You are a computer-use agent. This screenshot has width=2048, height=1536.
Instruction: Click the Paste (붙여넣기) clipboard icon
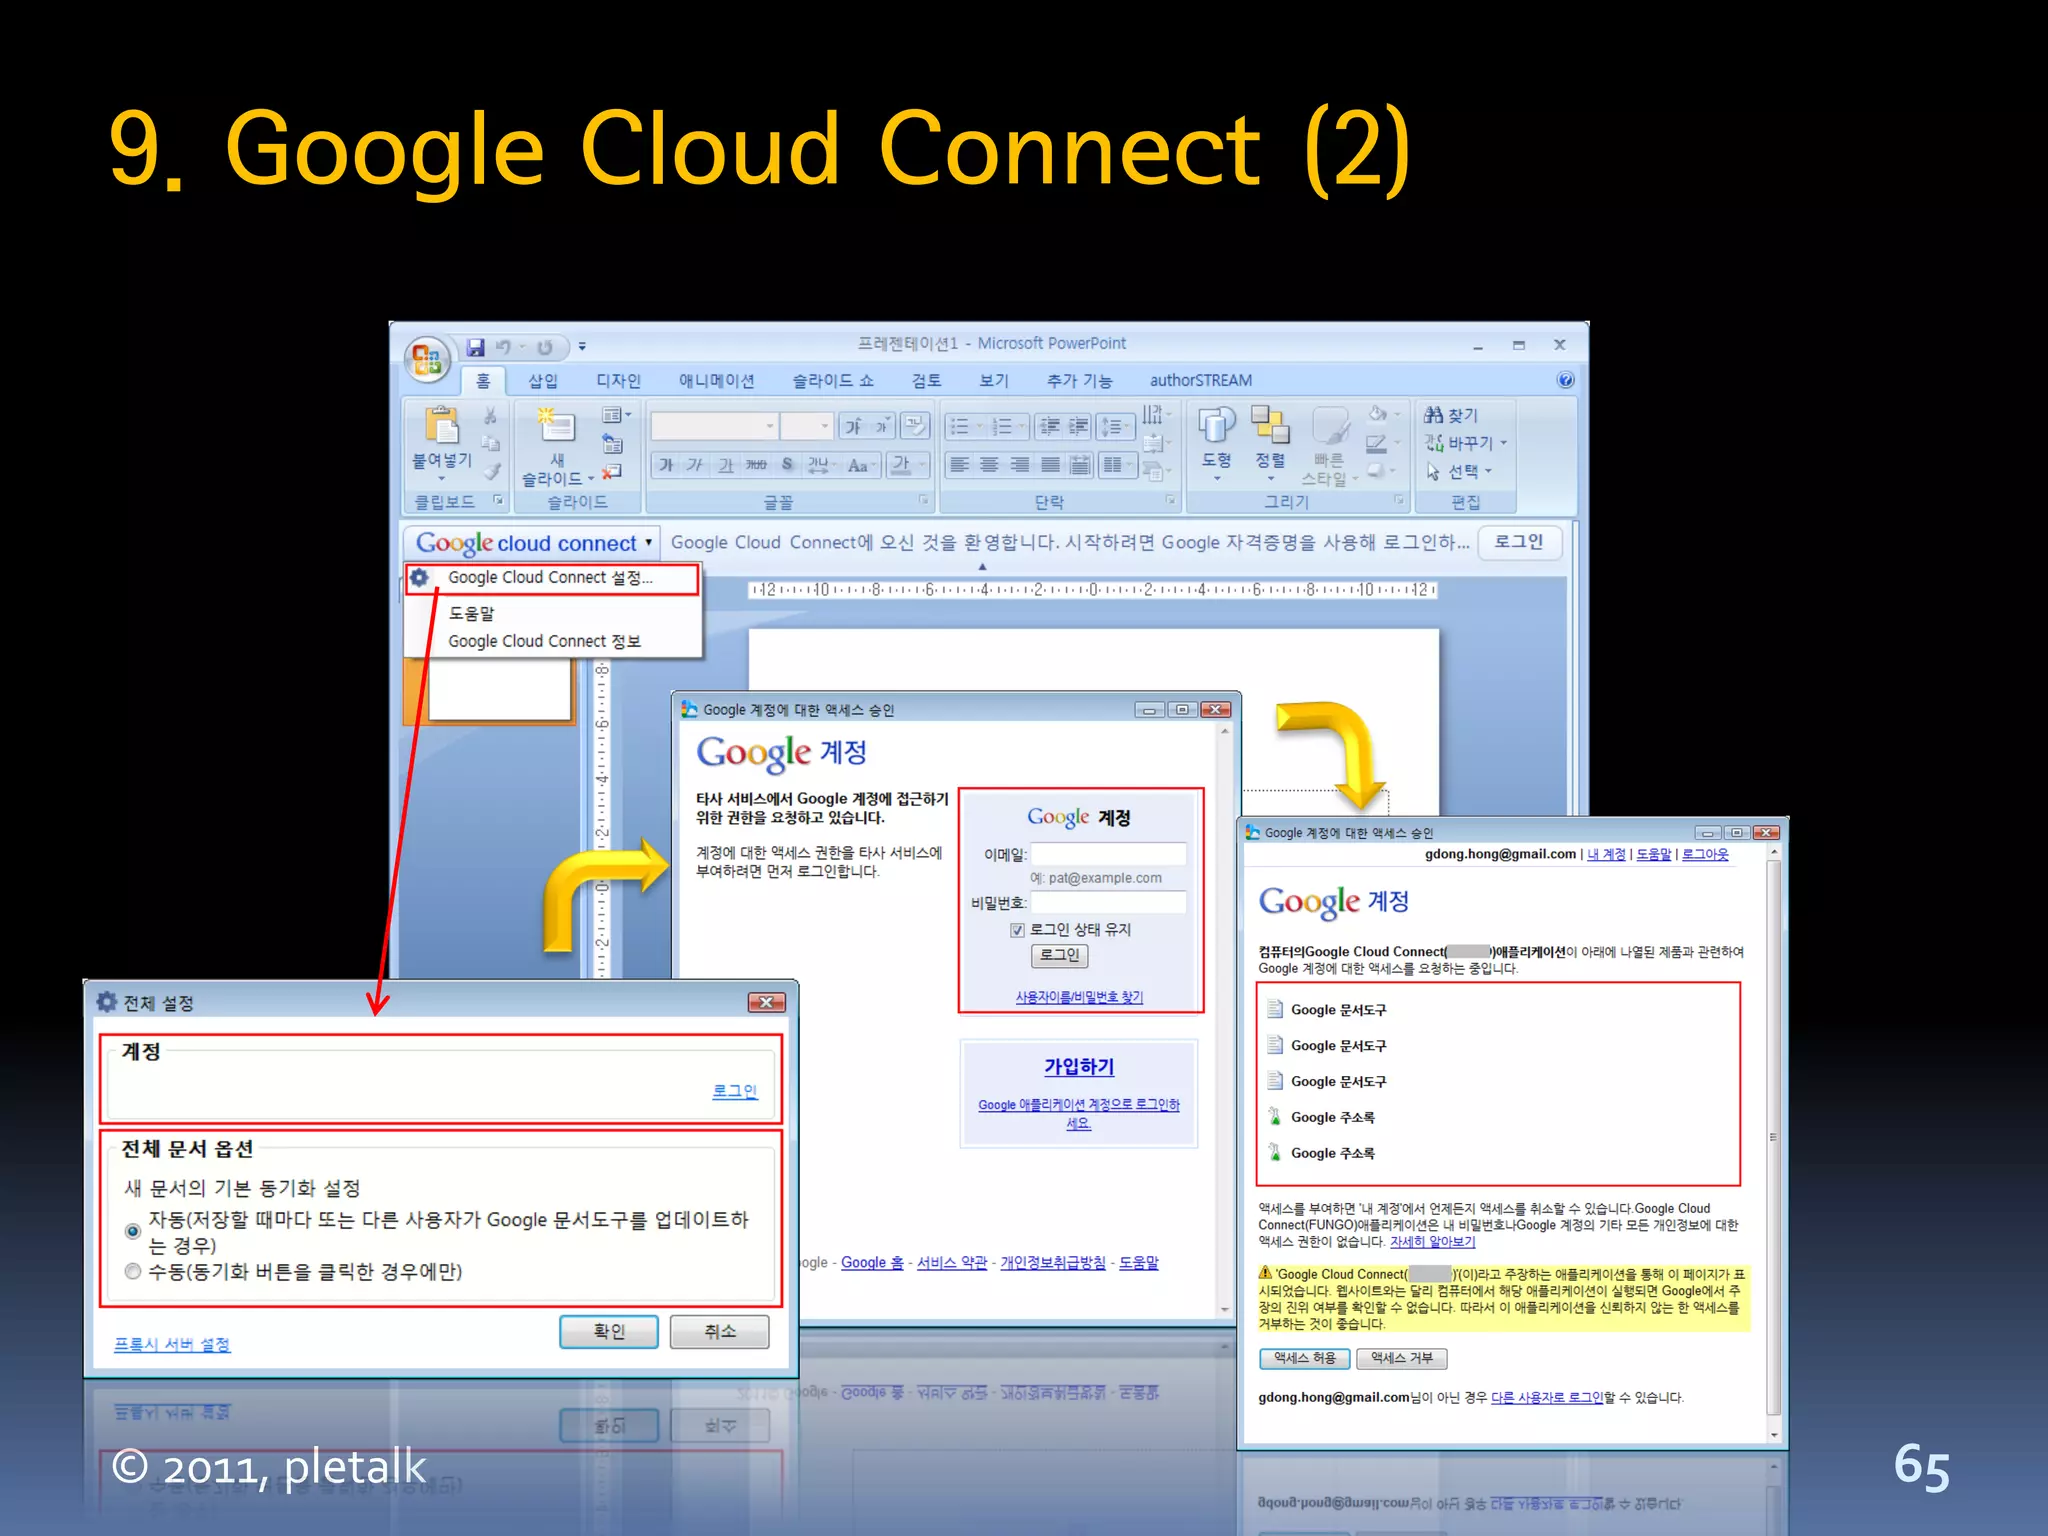click(x=441, y=425)
